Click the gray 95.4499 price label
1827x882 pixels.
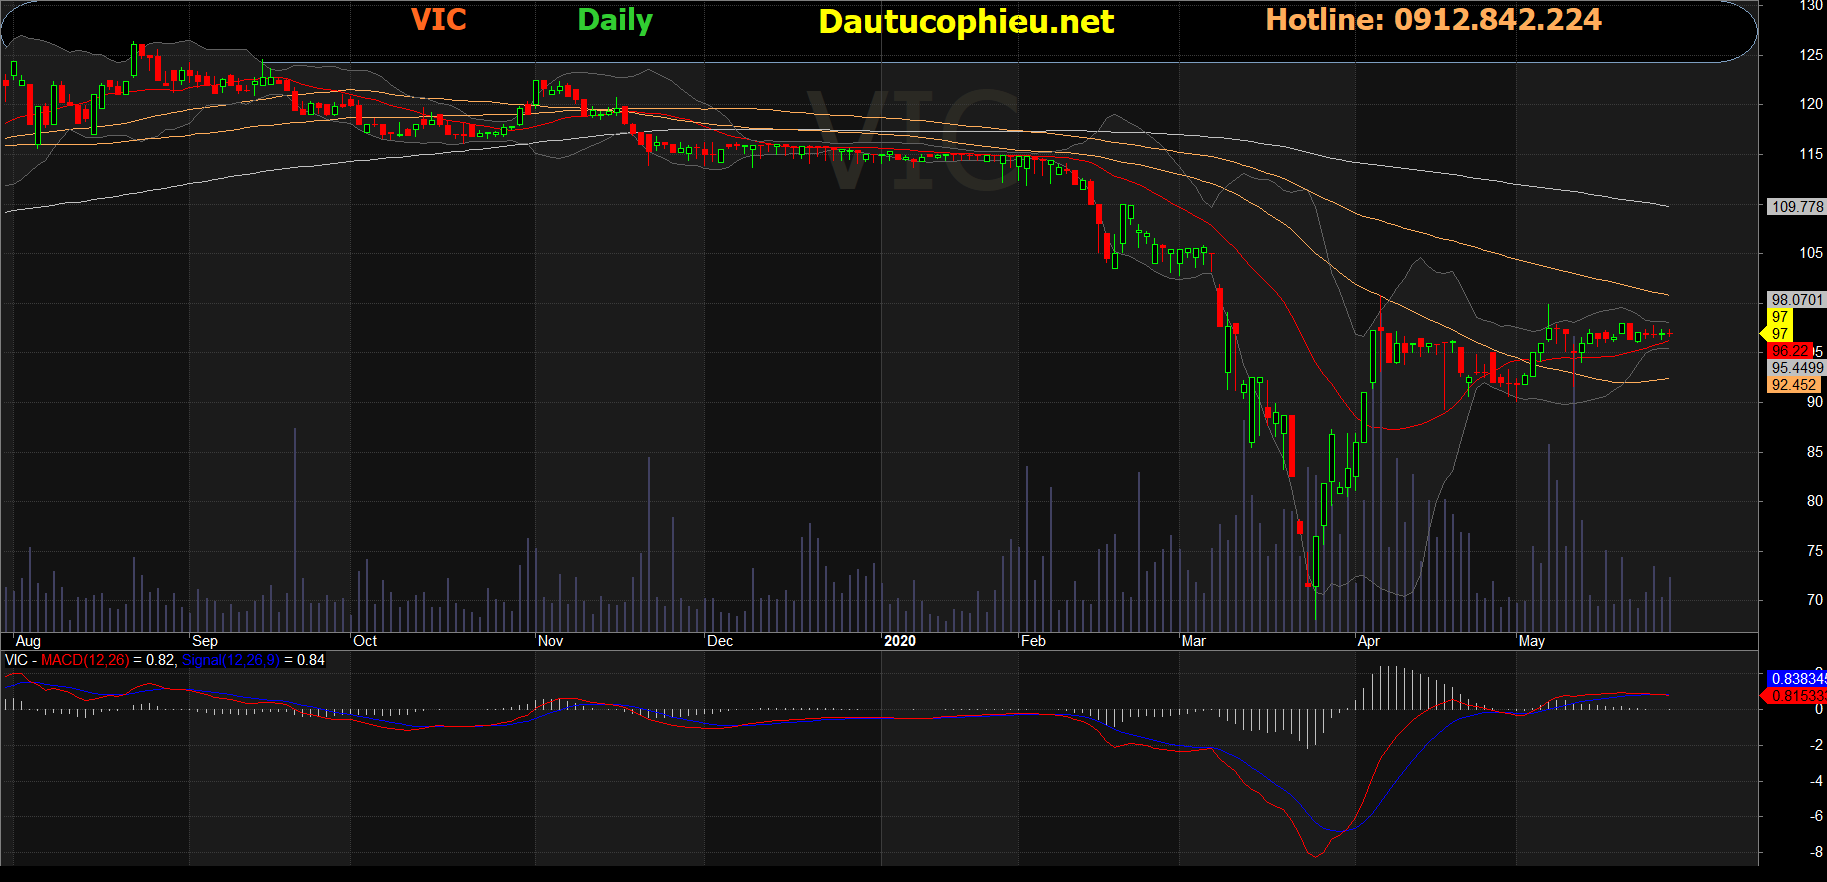pos(1796,368)
